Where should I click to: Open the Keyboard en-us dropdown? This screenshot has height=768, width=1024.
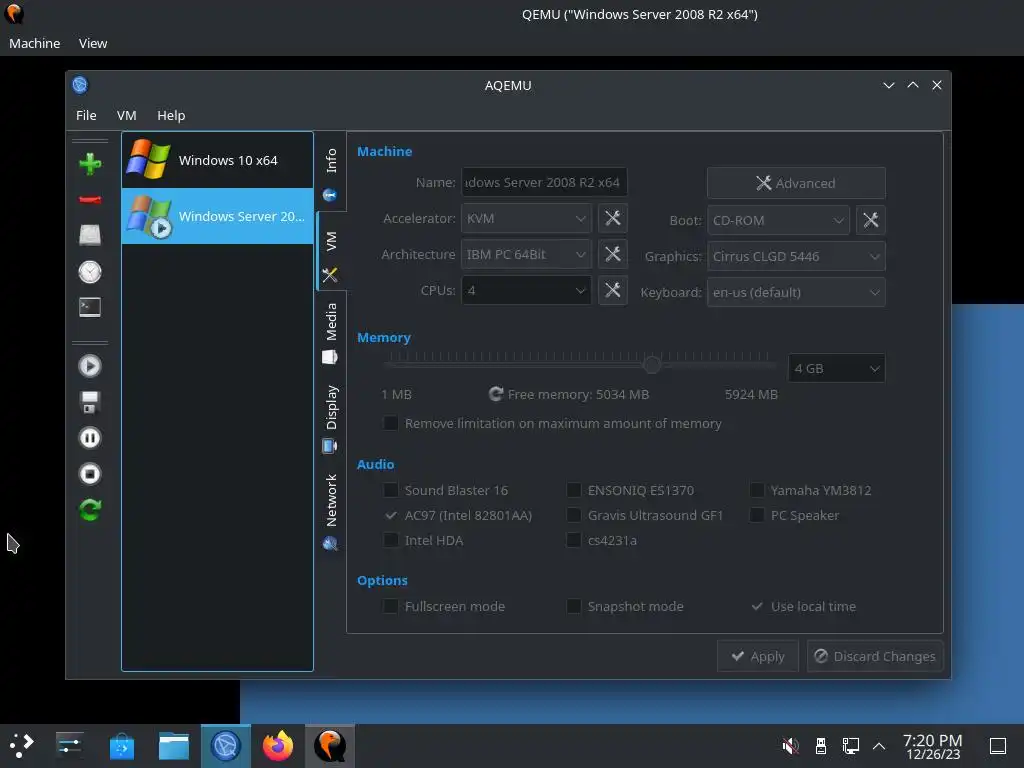tap(796, 292)
